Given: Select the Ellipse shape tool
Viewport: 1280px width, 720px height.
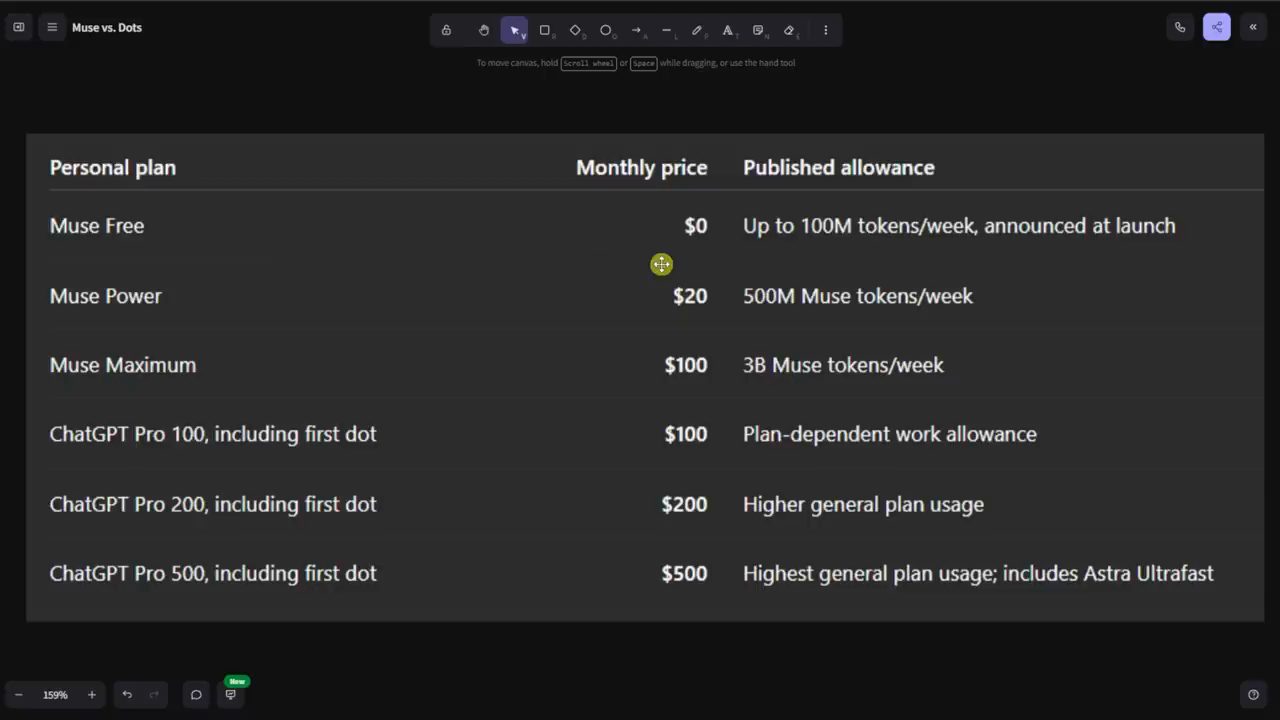Looking at the screenshot, I should pyautogui.click(x=606, y=30).
